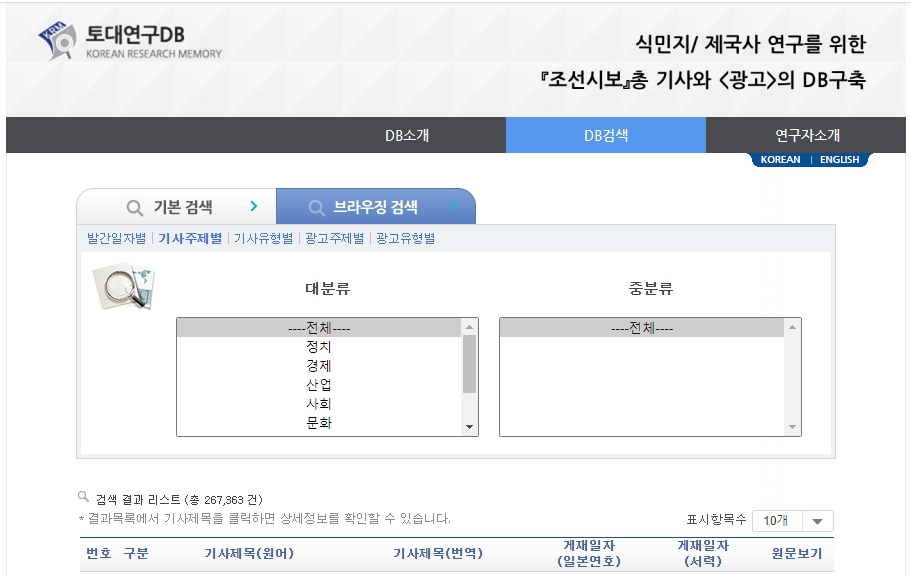Go to the 연구자소개 menu
Viewport: 911px width, 576px height.
click(807, 135)
